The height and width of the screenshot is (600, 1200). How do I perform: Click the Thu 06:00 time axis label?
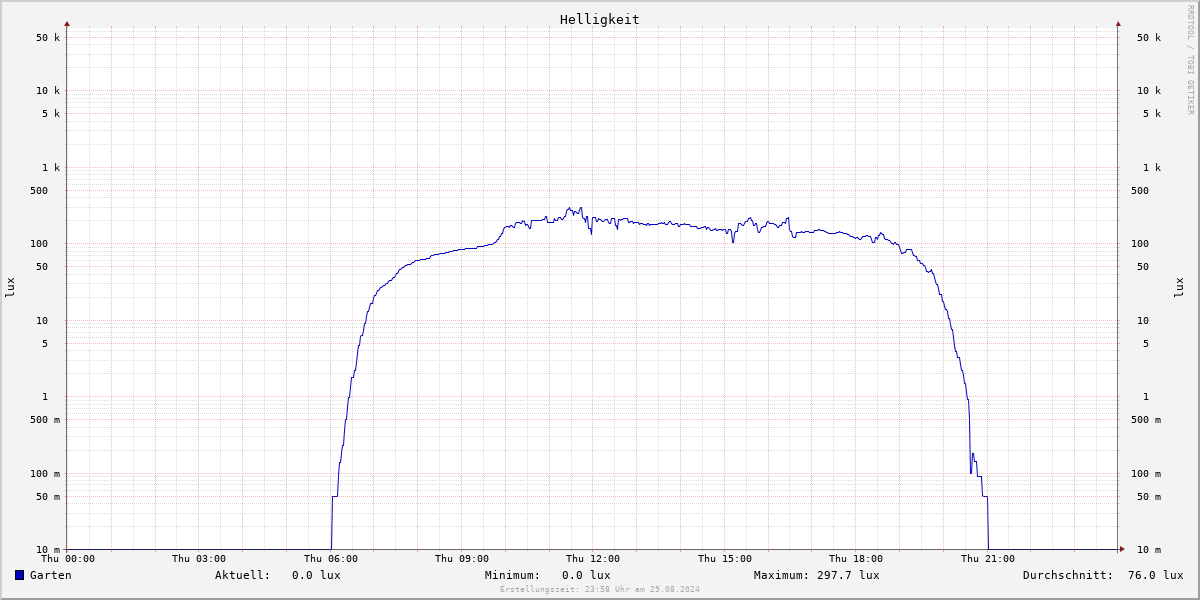click(x=331, y=559)
